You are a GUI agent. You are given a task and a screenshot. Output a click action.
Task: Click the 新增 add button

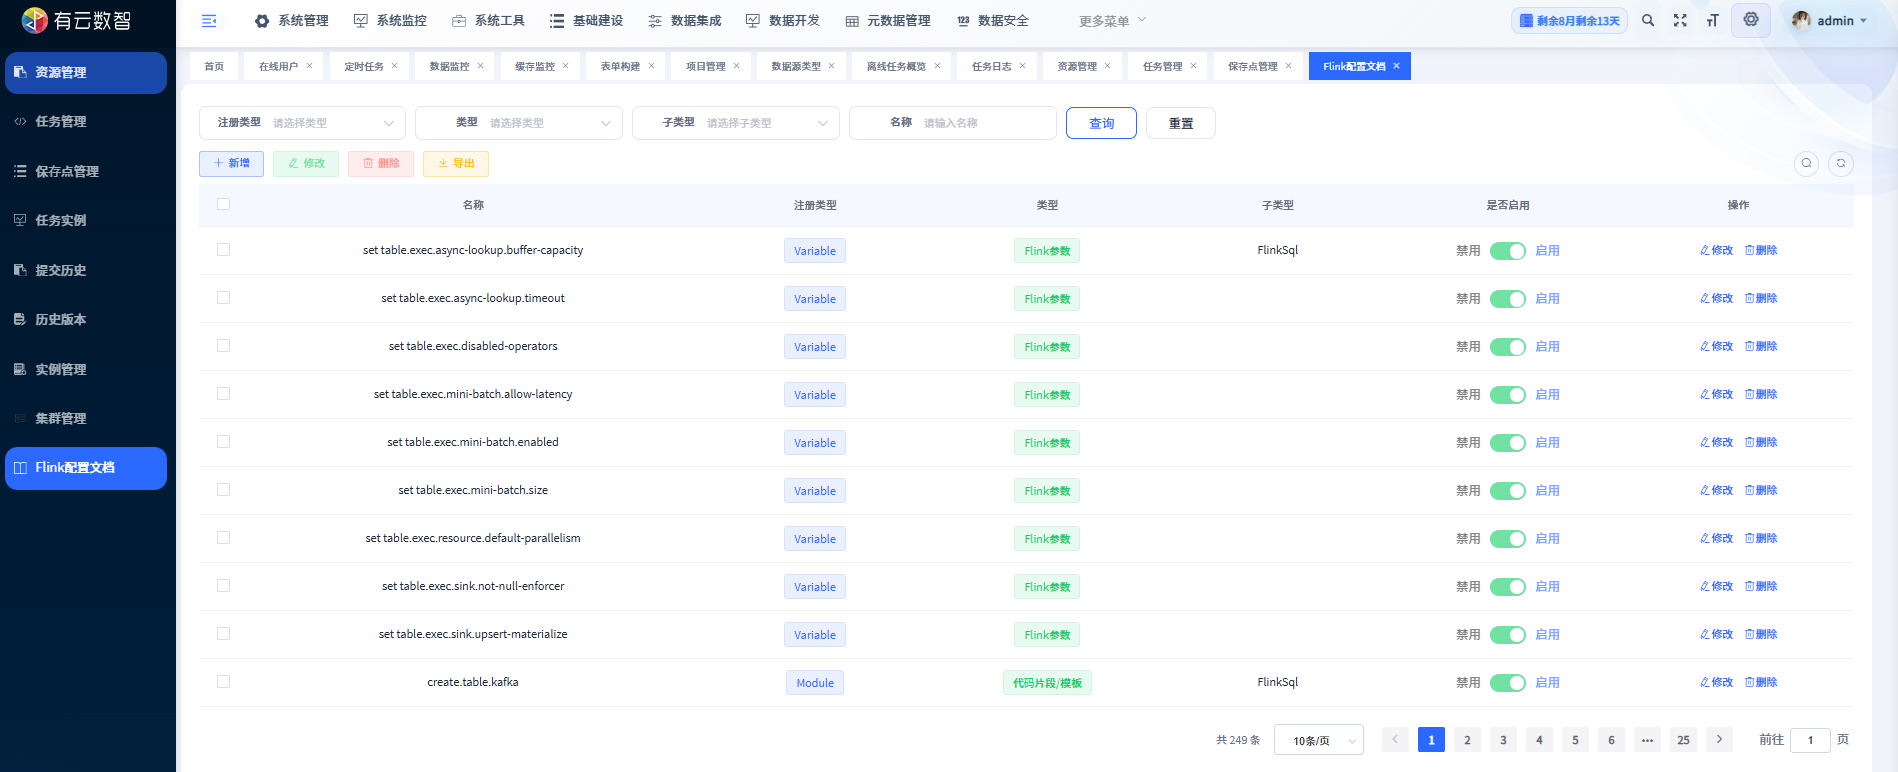point(231,164)
